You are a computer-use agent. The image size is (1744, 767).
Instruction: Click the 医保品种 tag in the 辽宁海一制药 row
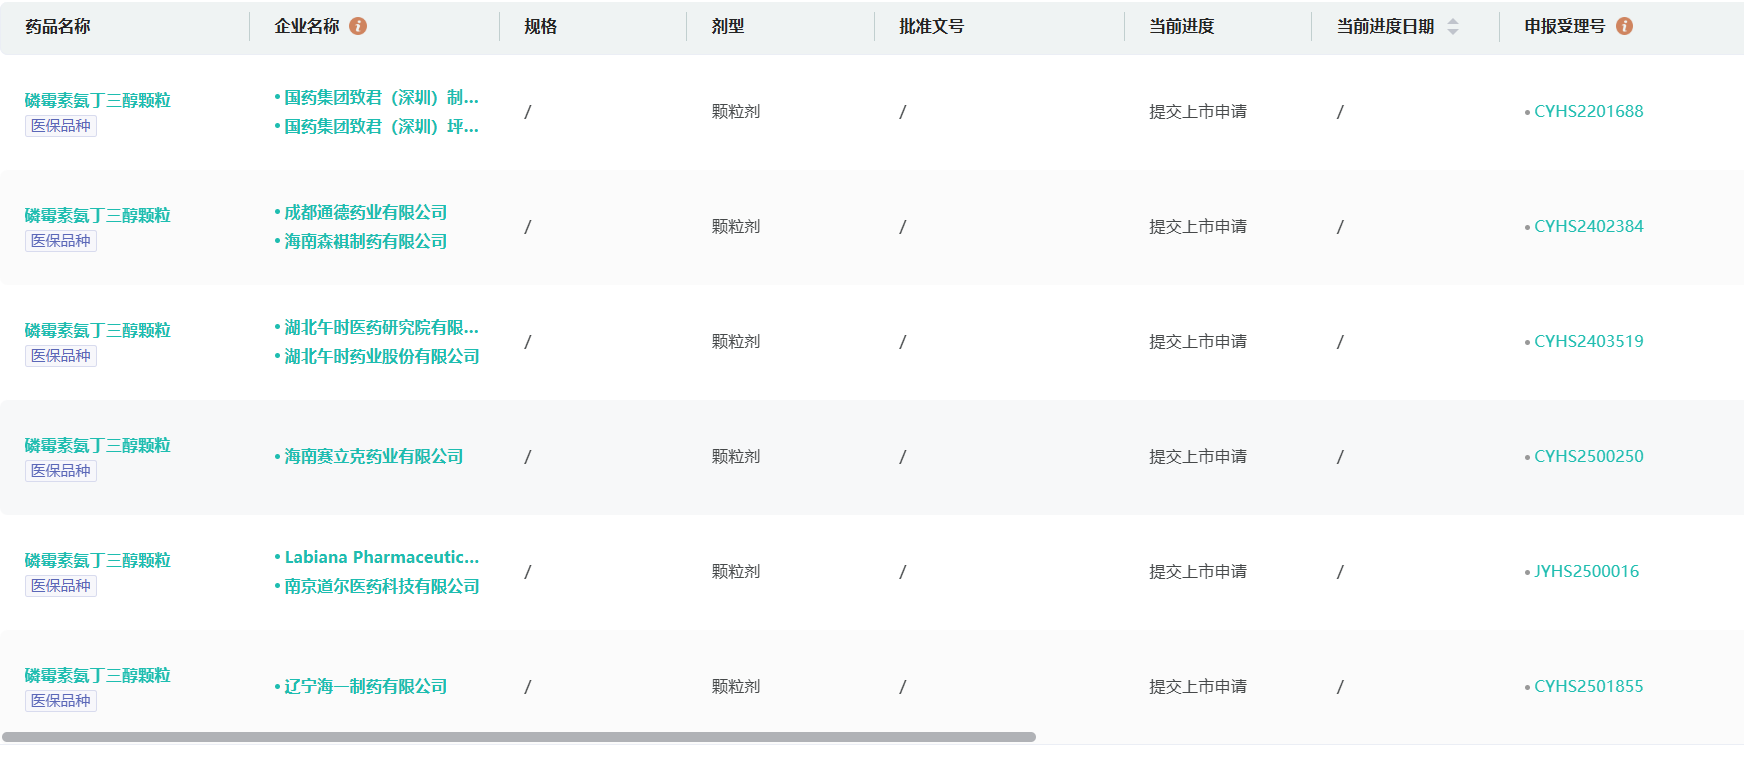click(x=61, y=701)
